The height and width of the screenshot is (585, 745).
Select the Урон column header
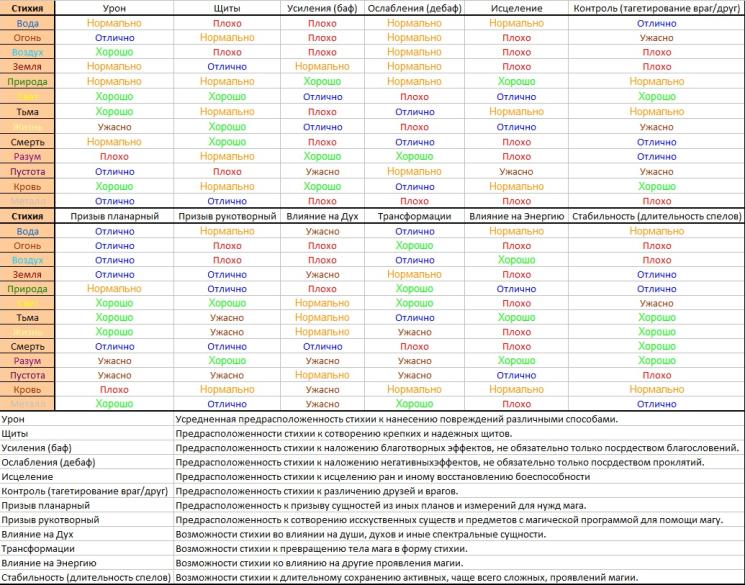(x=114, y=8)
